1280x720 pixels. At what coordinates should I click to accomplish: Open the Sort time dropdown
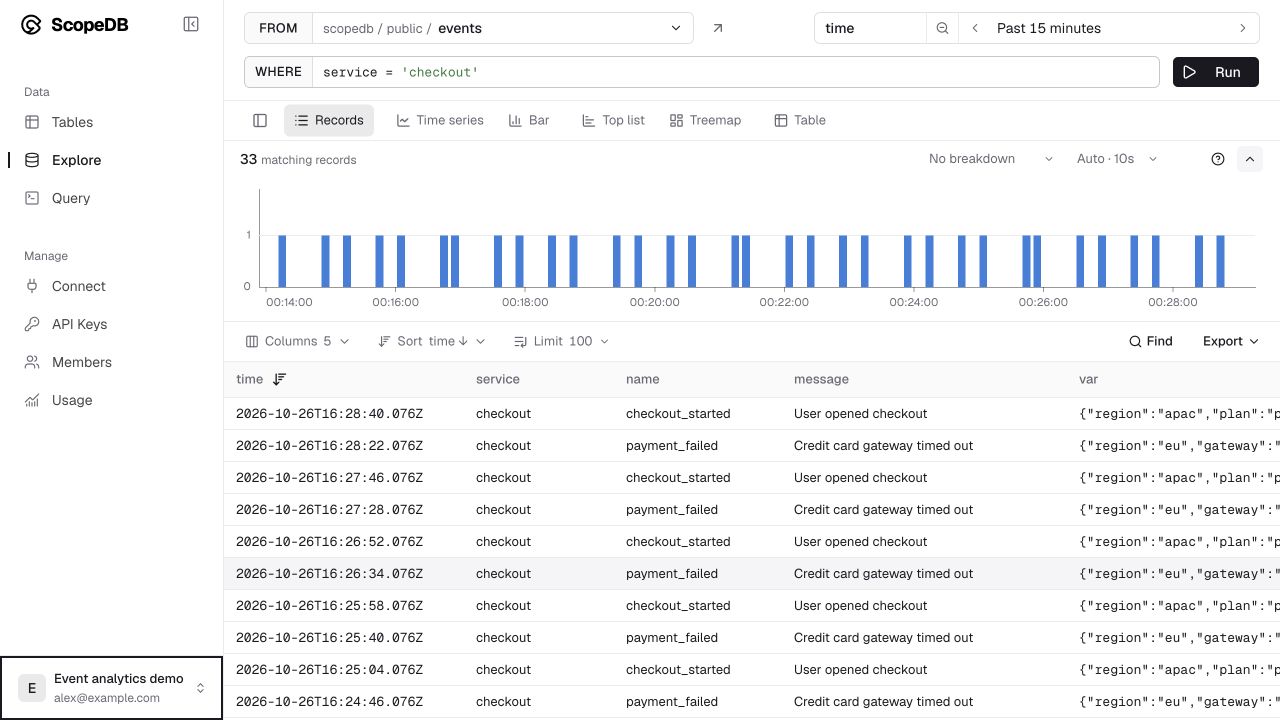pos(432,341)
